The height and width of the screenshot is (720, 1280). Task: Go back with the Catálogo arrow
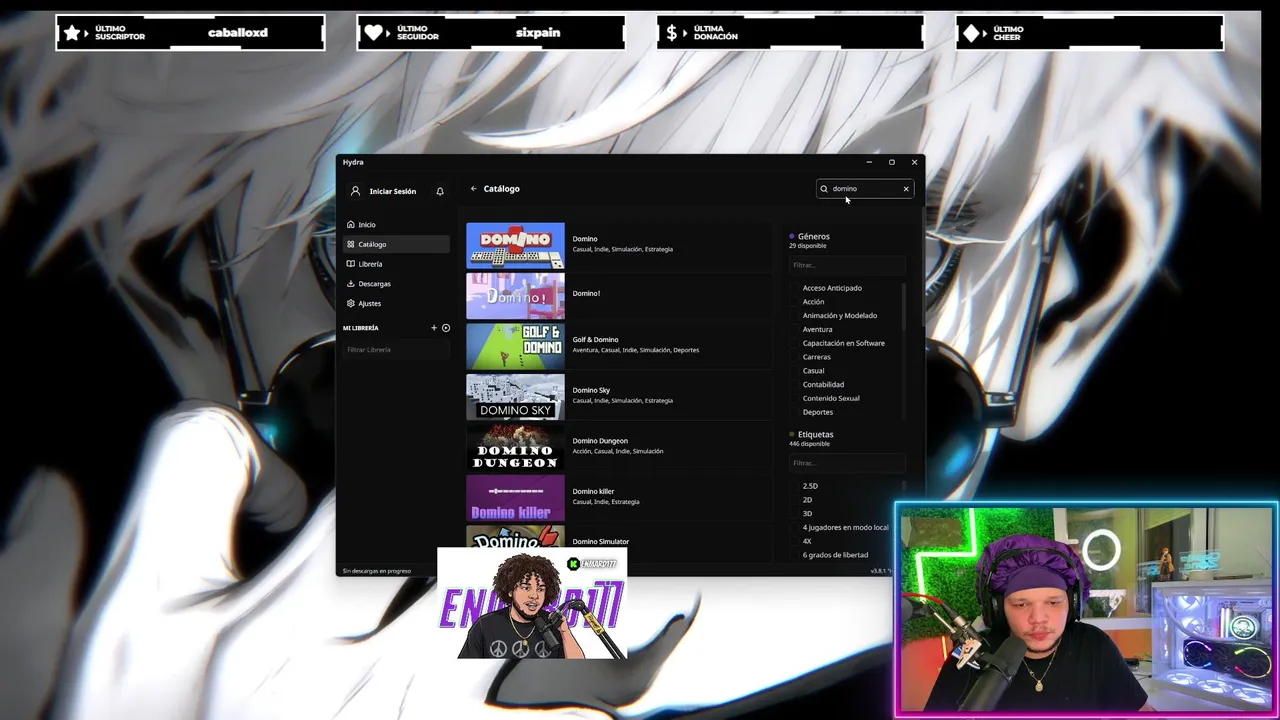474,189
